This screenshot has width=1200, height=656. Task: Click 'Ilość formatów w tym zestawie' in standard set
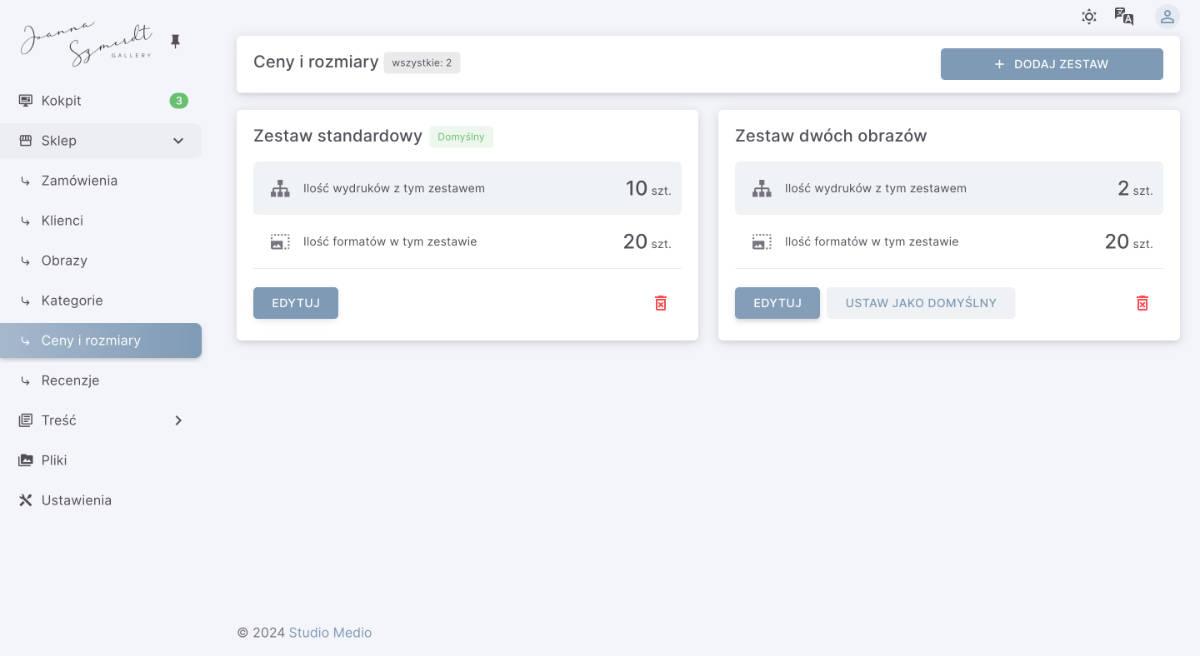pos(390,242)
